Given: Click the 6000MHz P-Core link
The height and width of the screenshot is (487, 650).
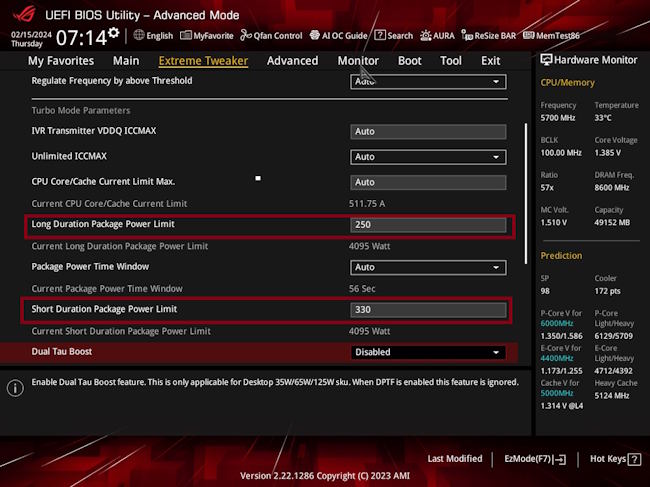Looking at the screenshot, I should click(x=557, y=323).
